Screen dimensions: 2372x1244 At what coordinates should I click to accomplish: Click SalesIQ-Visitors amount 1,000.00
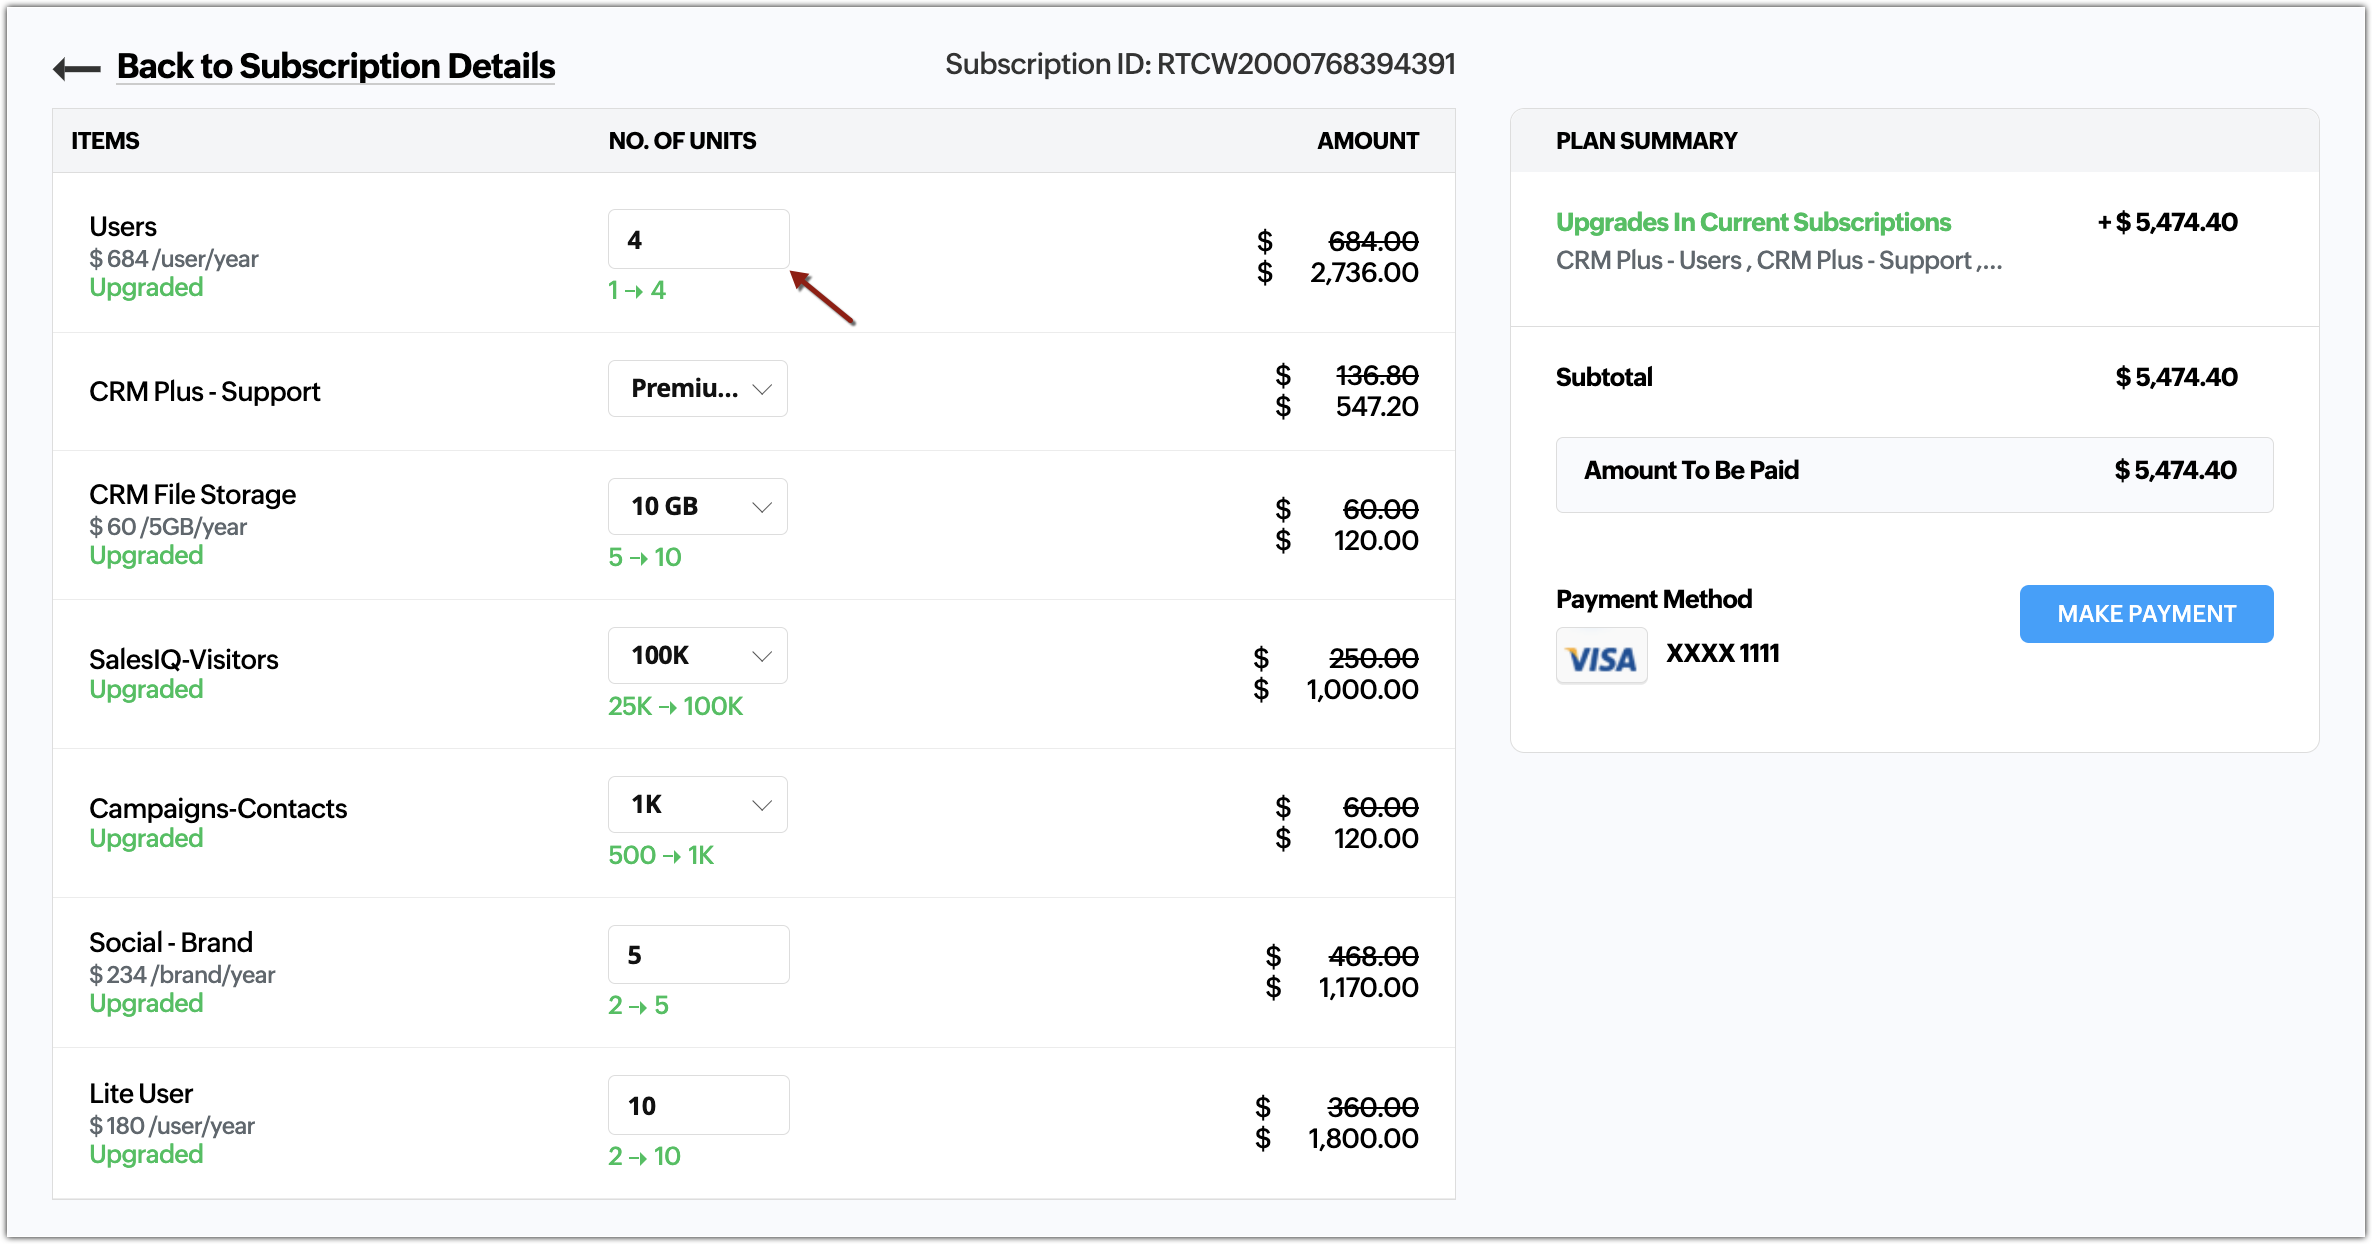[1362, 689]
